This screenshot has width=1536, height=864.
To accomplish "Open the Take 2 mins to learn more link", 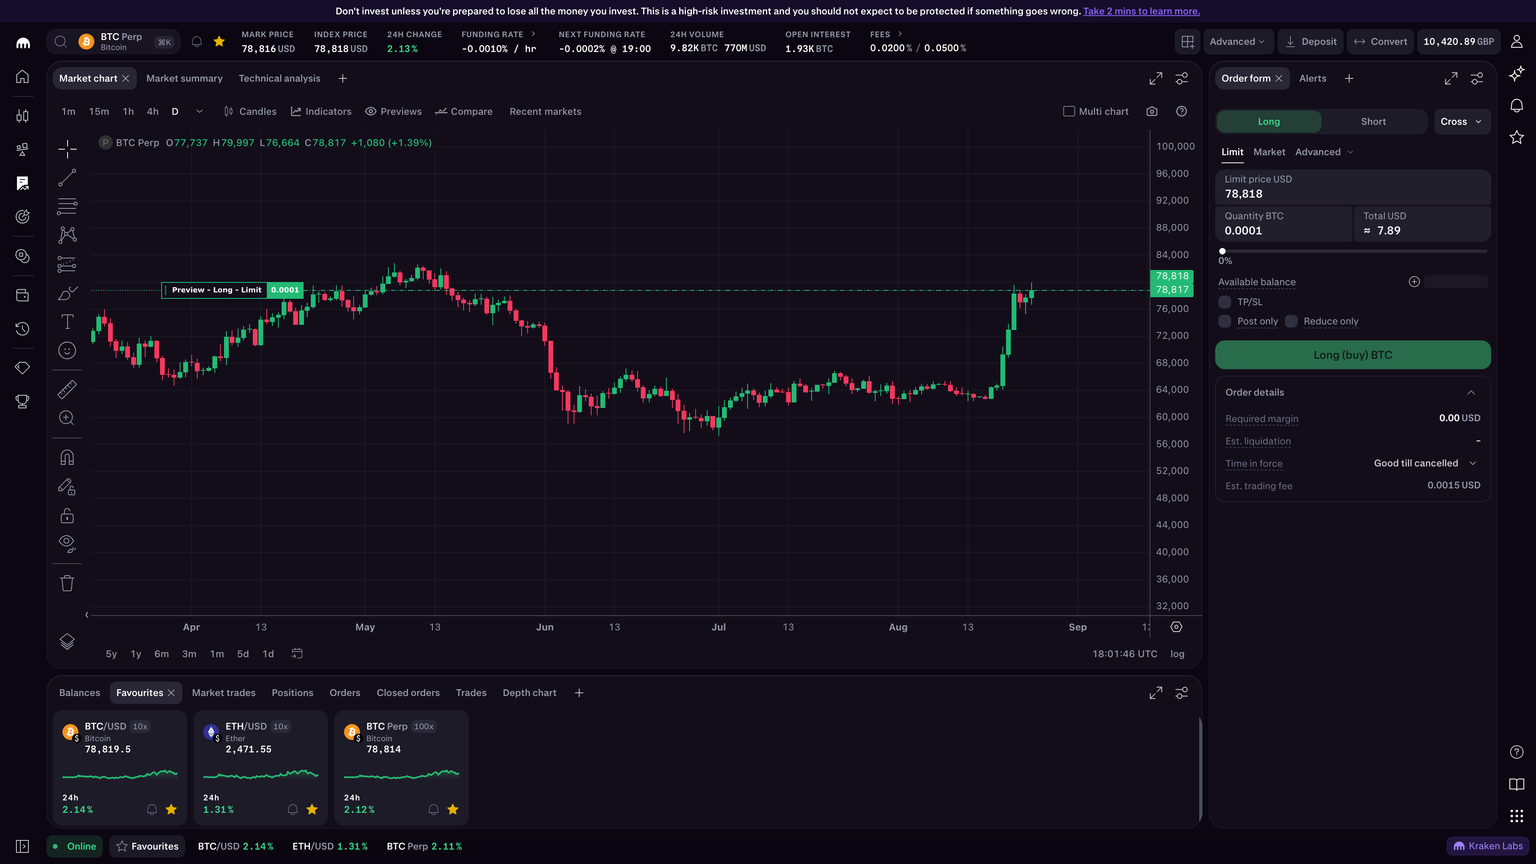I will 1141,11.
